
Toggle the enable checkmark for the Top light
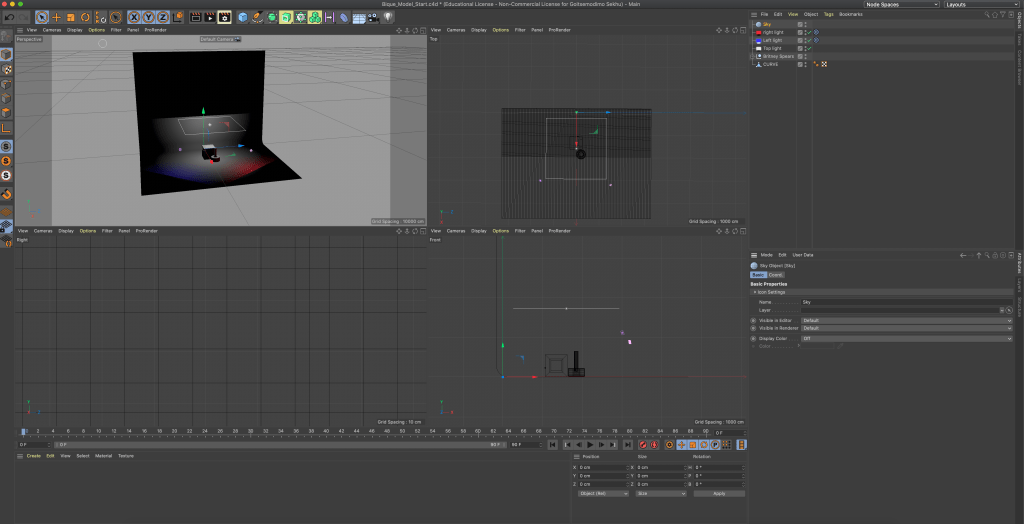[x=808, y=48]
